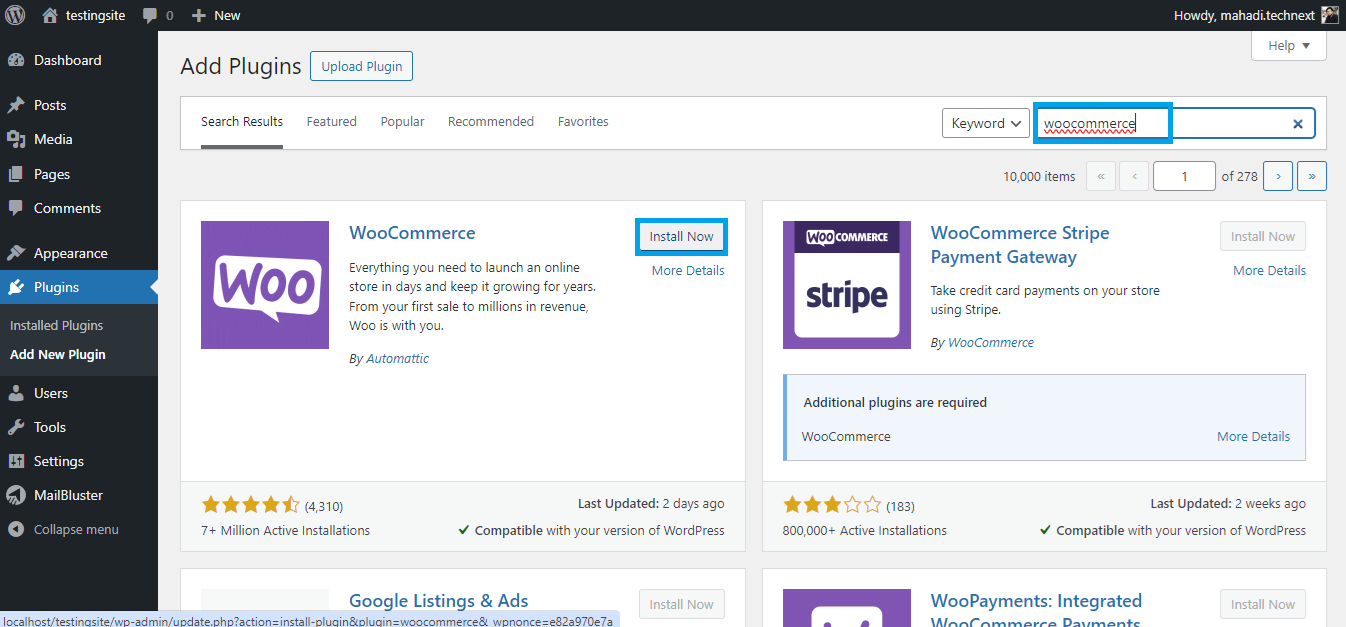The image size is (1346, 627).
Task: Click the Appearance brush icon
Action: click(16, 253)
